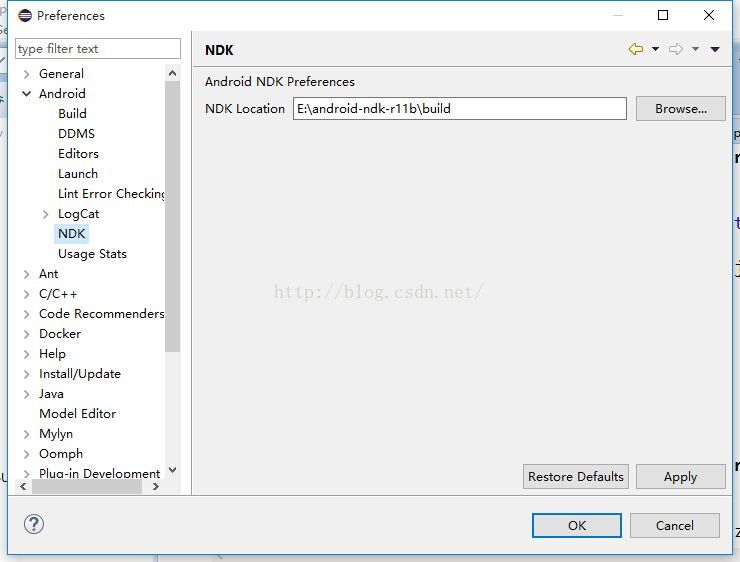Expand the Oomph tree node

tap(26, 454)
